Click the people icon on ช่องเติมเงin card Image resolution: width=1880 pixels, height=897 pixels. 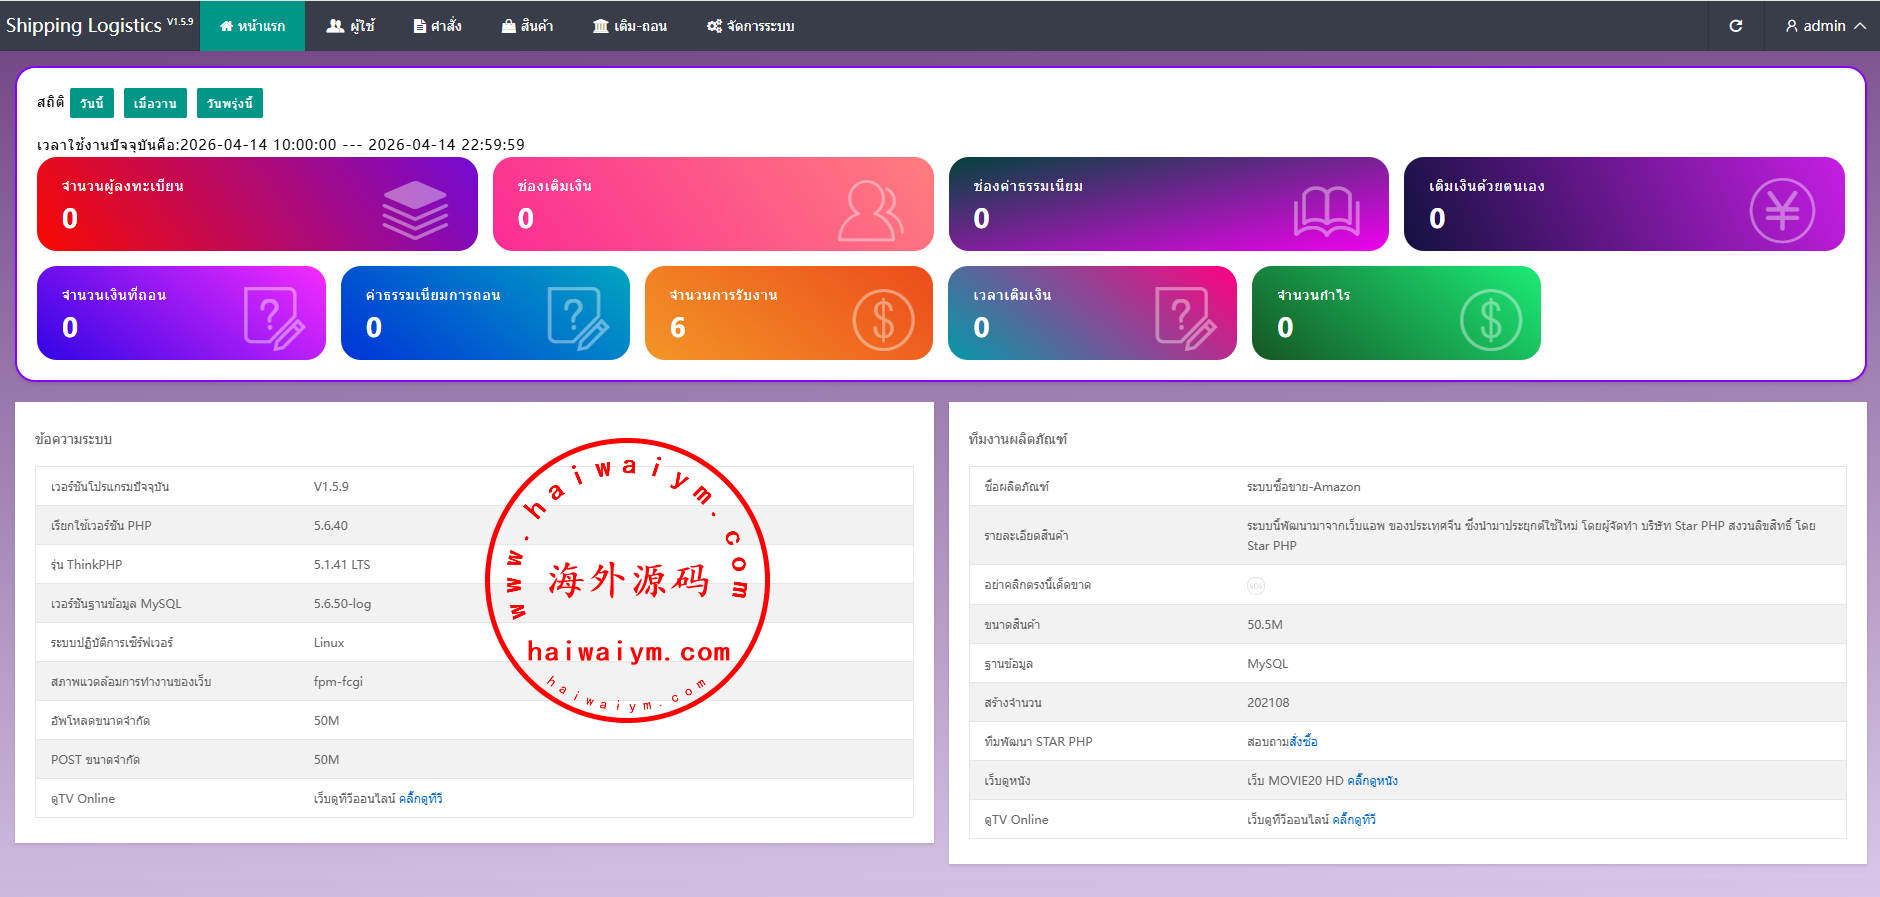870,210
